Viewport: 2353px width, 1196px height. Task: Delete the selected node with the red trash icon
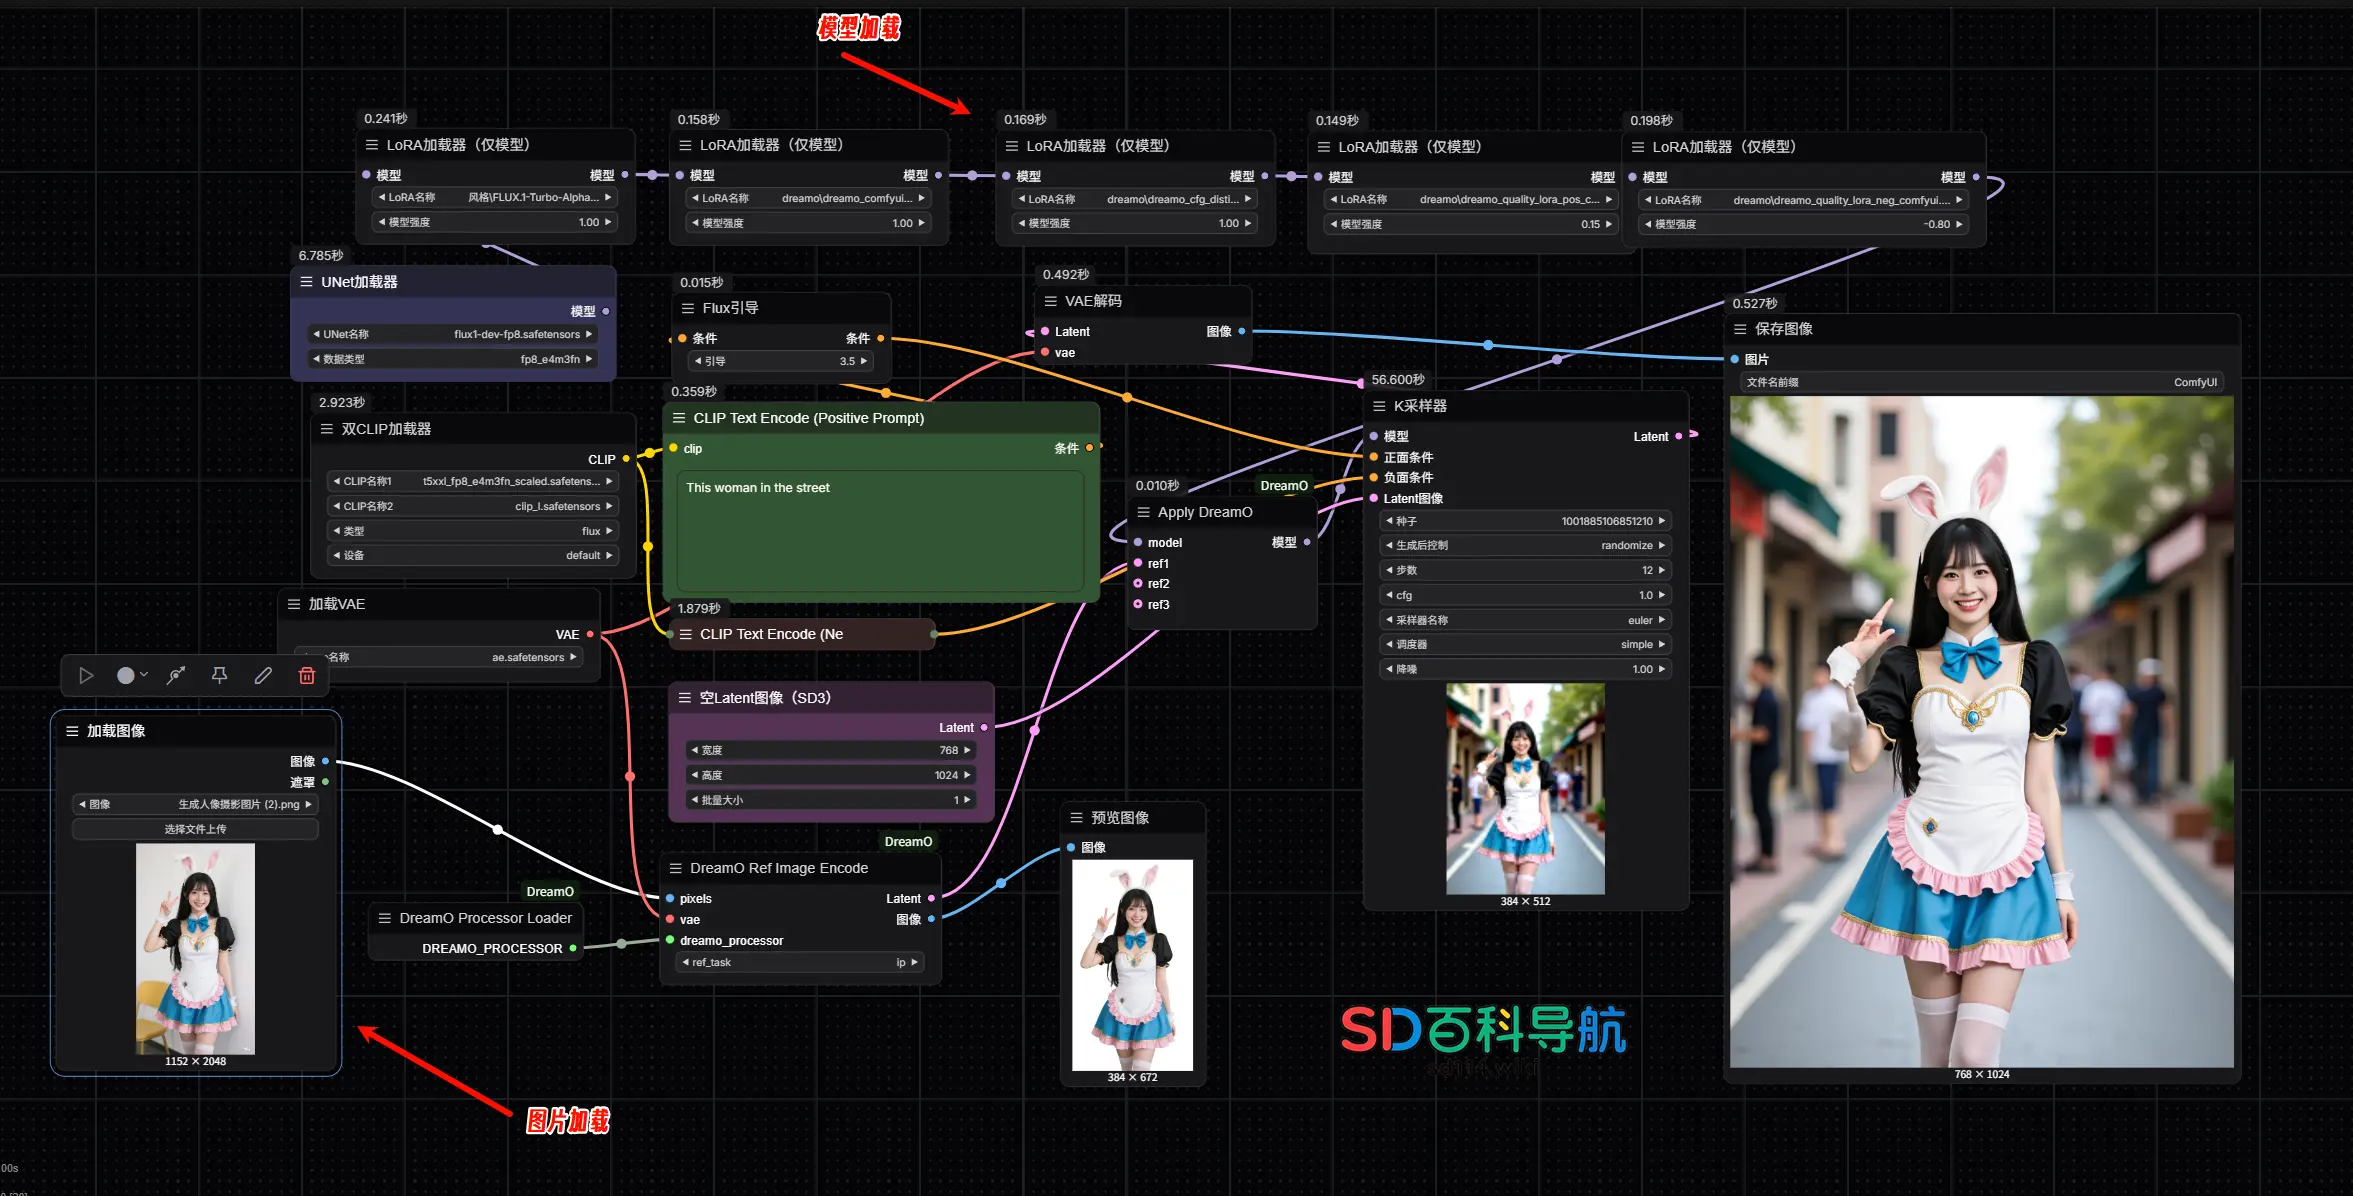coord(307,676)
